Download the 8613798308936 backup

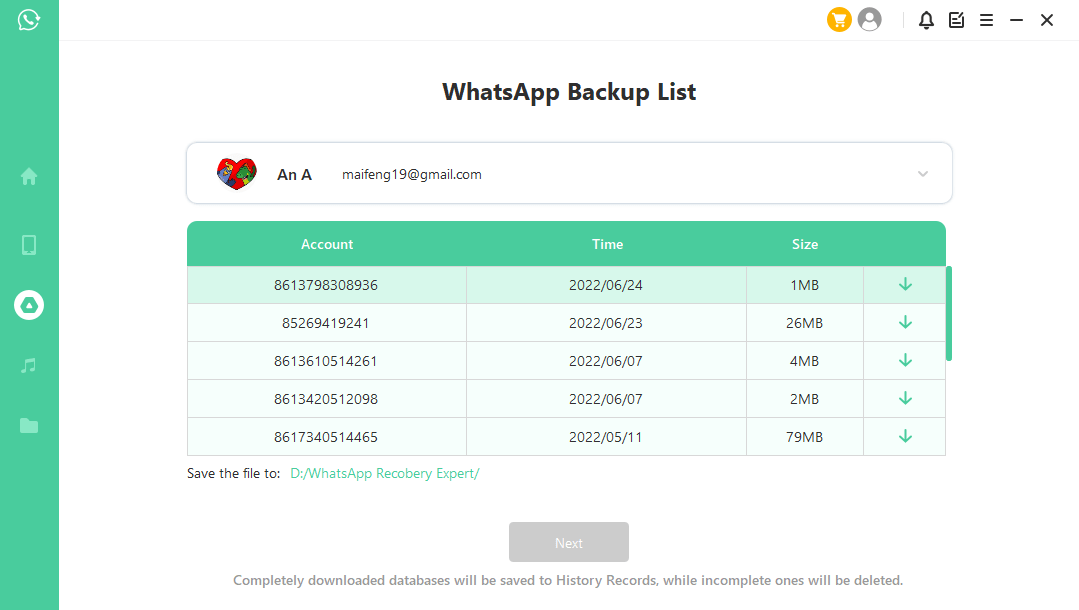point(905,285)
